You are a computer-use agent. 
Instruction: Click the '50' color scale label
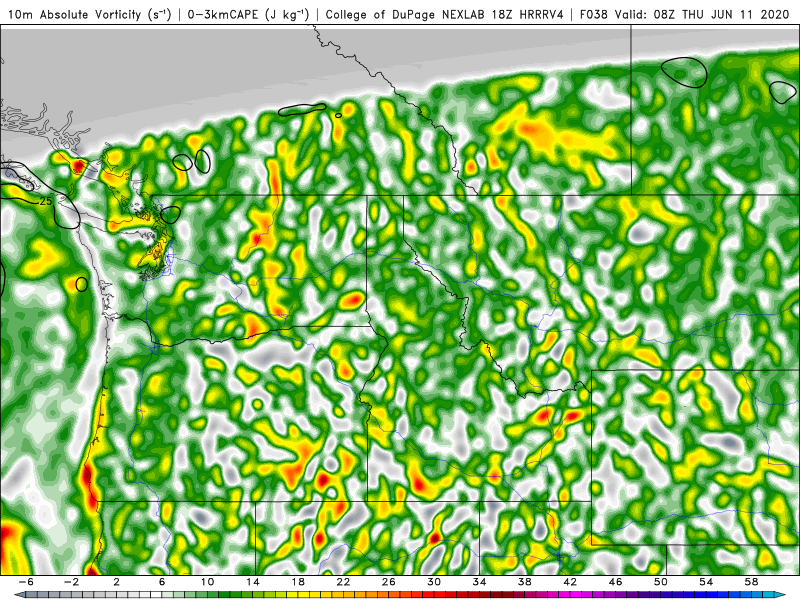[x=660, y=582]
